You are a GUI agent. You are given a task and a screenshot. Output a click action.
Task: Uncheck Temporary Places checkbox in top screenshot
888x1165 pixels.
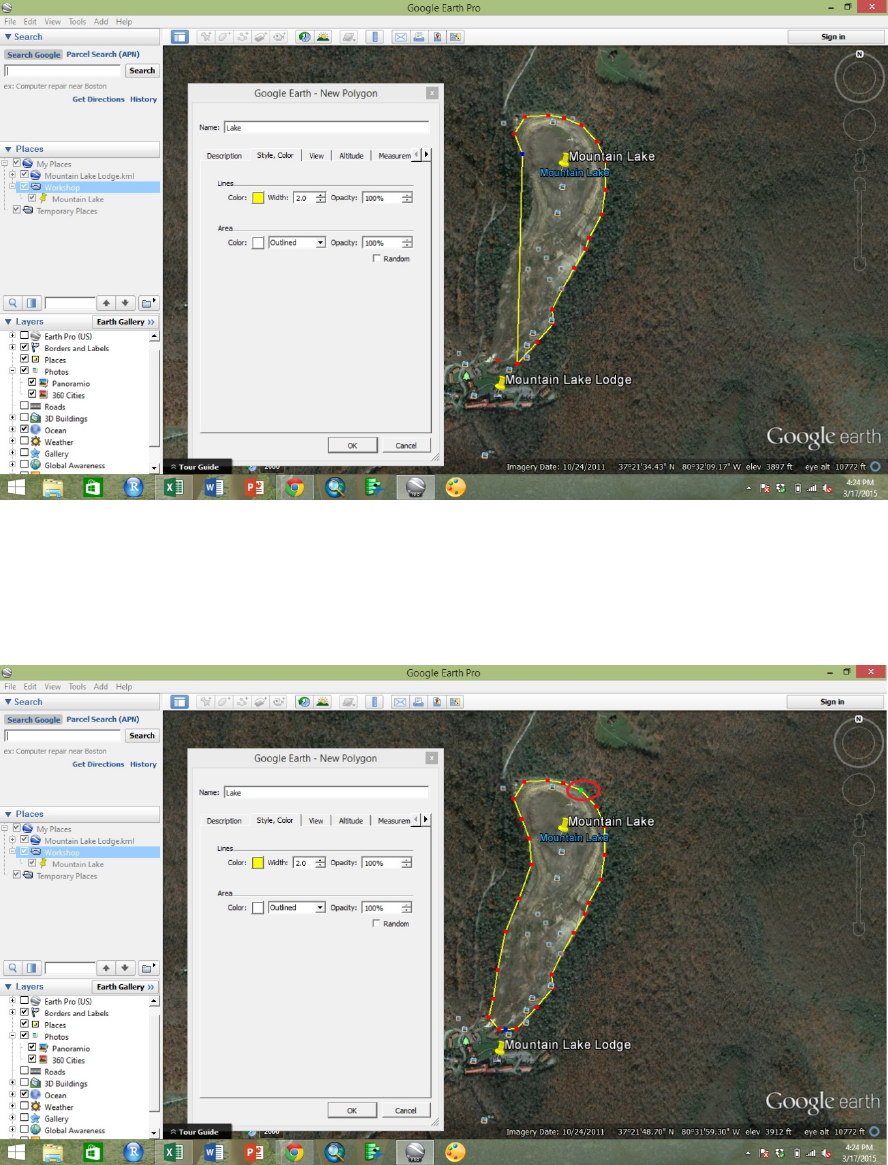click(16, 211)
